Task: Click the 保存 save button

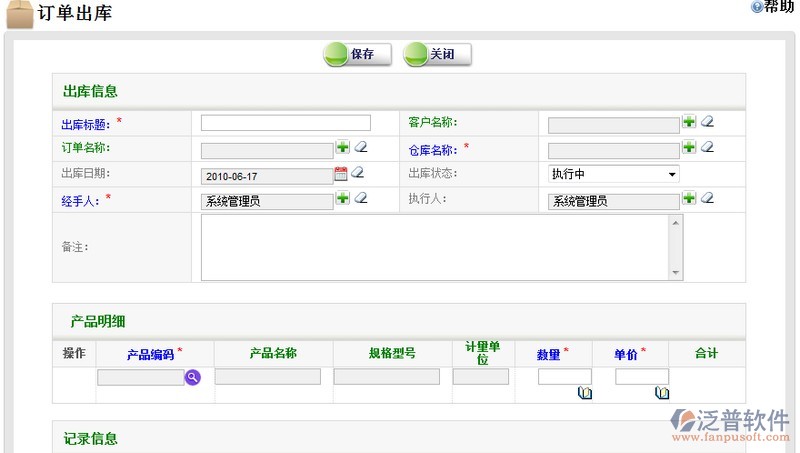Action: [x=358, y=54]
